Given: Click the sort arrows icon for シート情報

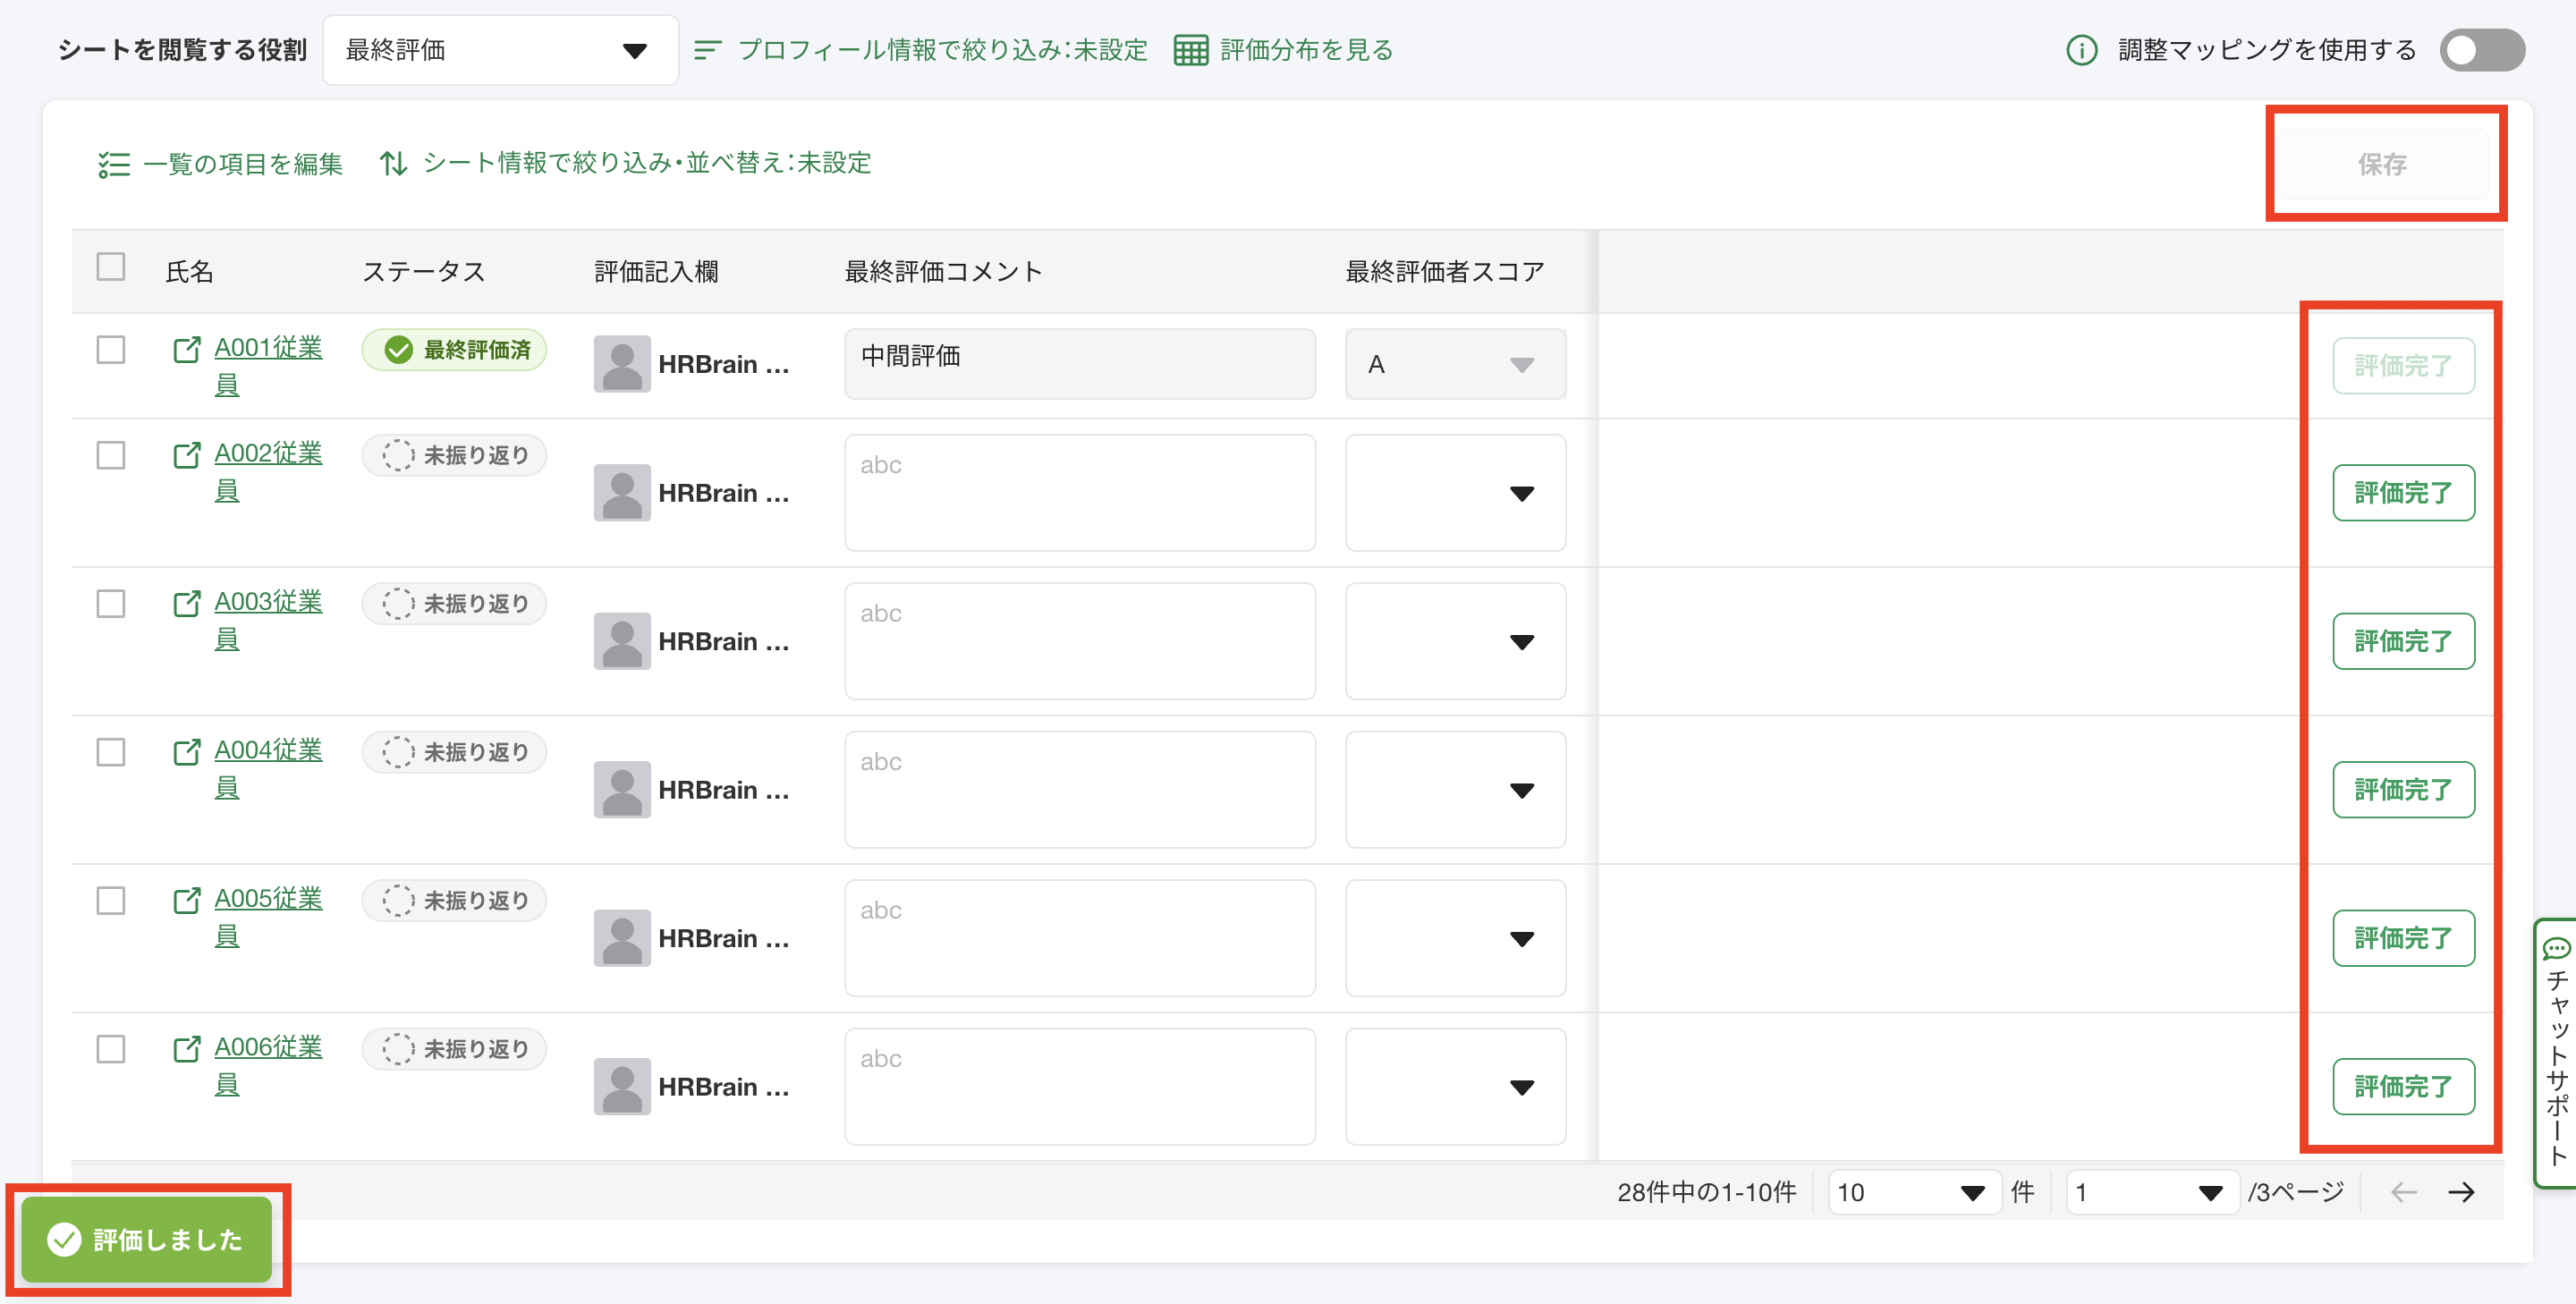Looking at the screenshot, I should coord(393,163).
